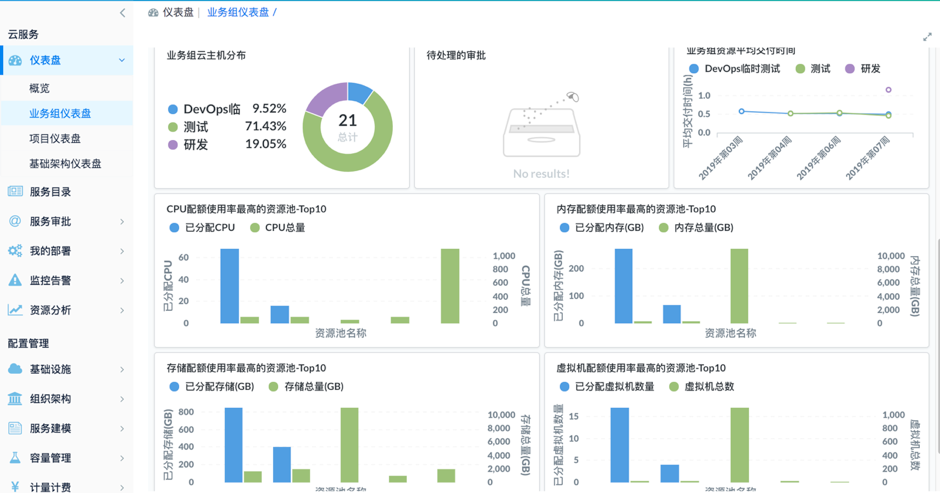Toggle 已分配存储(GB) legend item

[212, 386]
